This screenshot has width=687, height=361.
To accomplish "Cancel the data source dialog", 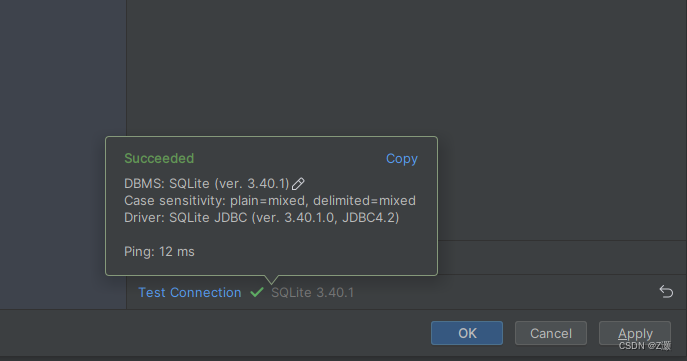I will point(551,333).
